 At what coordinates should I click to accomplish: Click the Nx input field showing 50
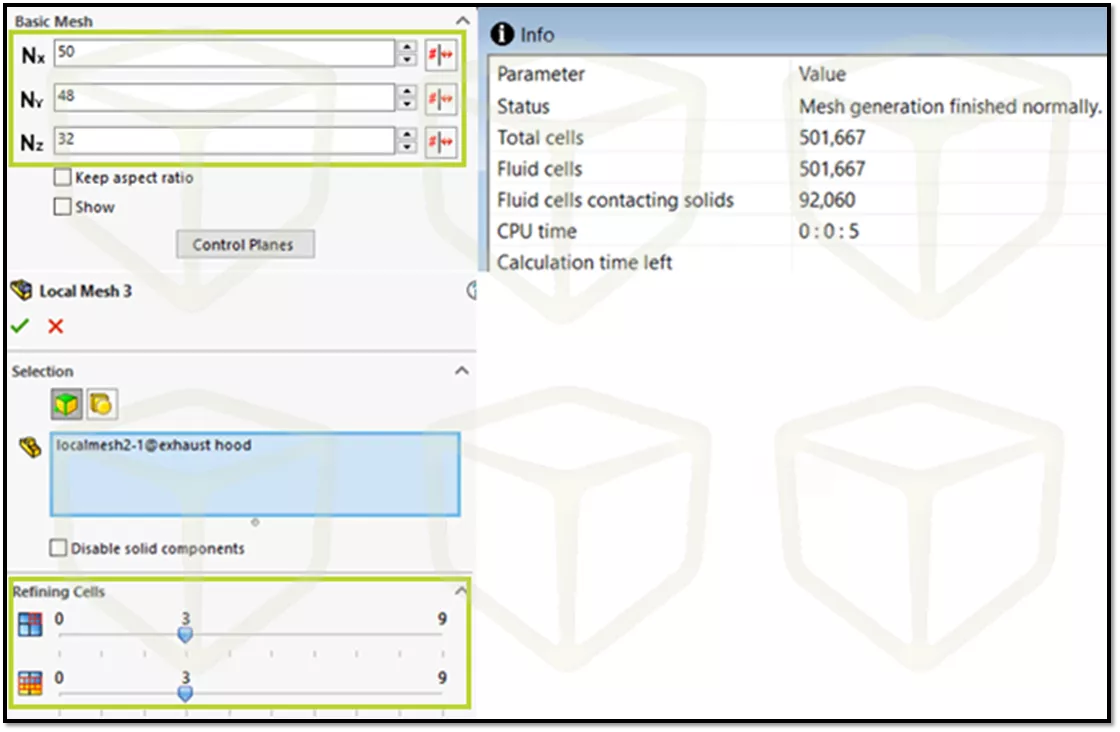(224, 53)
